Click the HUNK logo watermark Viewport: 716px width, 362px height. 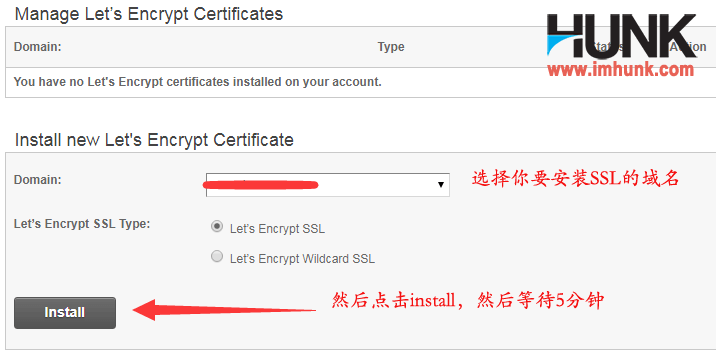(x=621, y=36)
